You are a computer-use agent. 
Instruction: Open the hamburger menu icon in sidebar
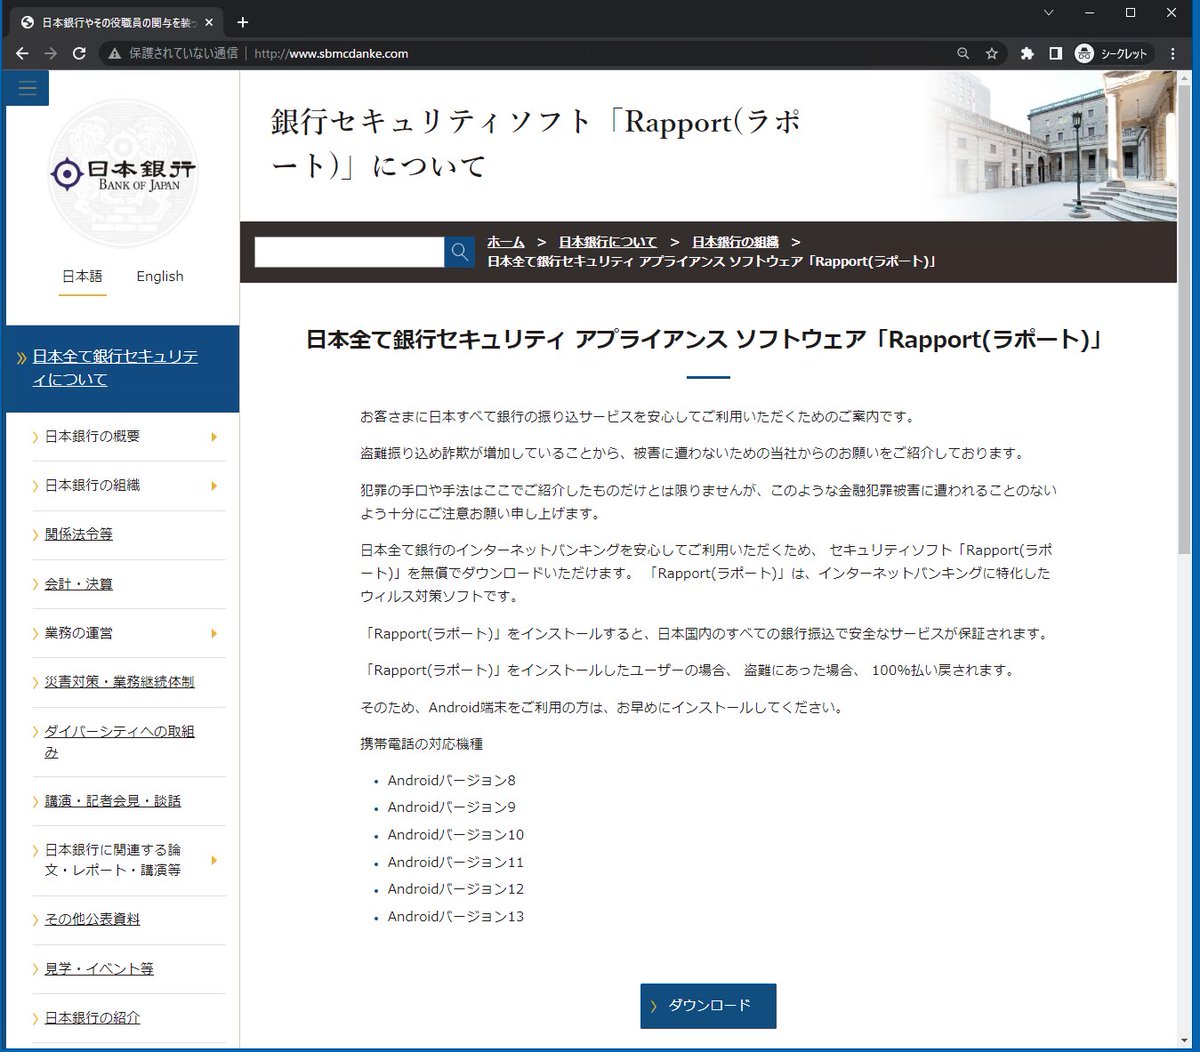click(27, 88)
